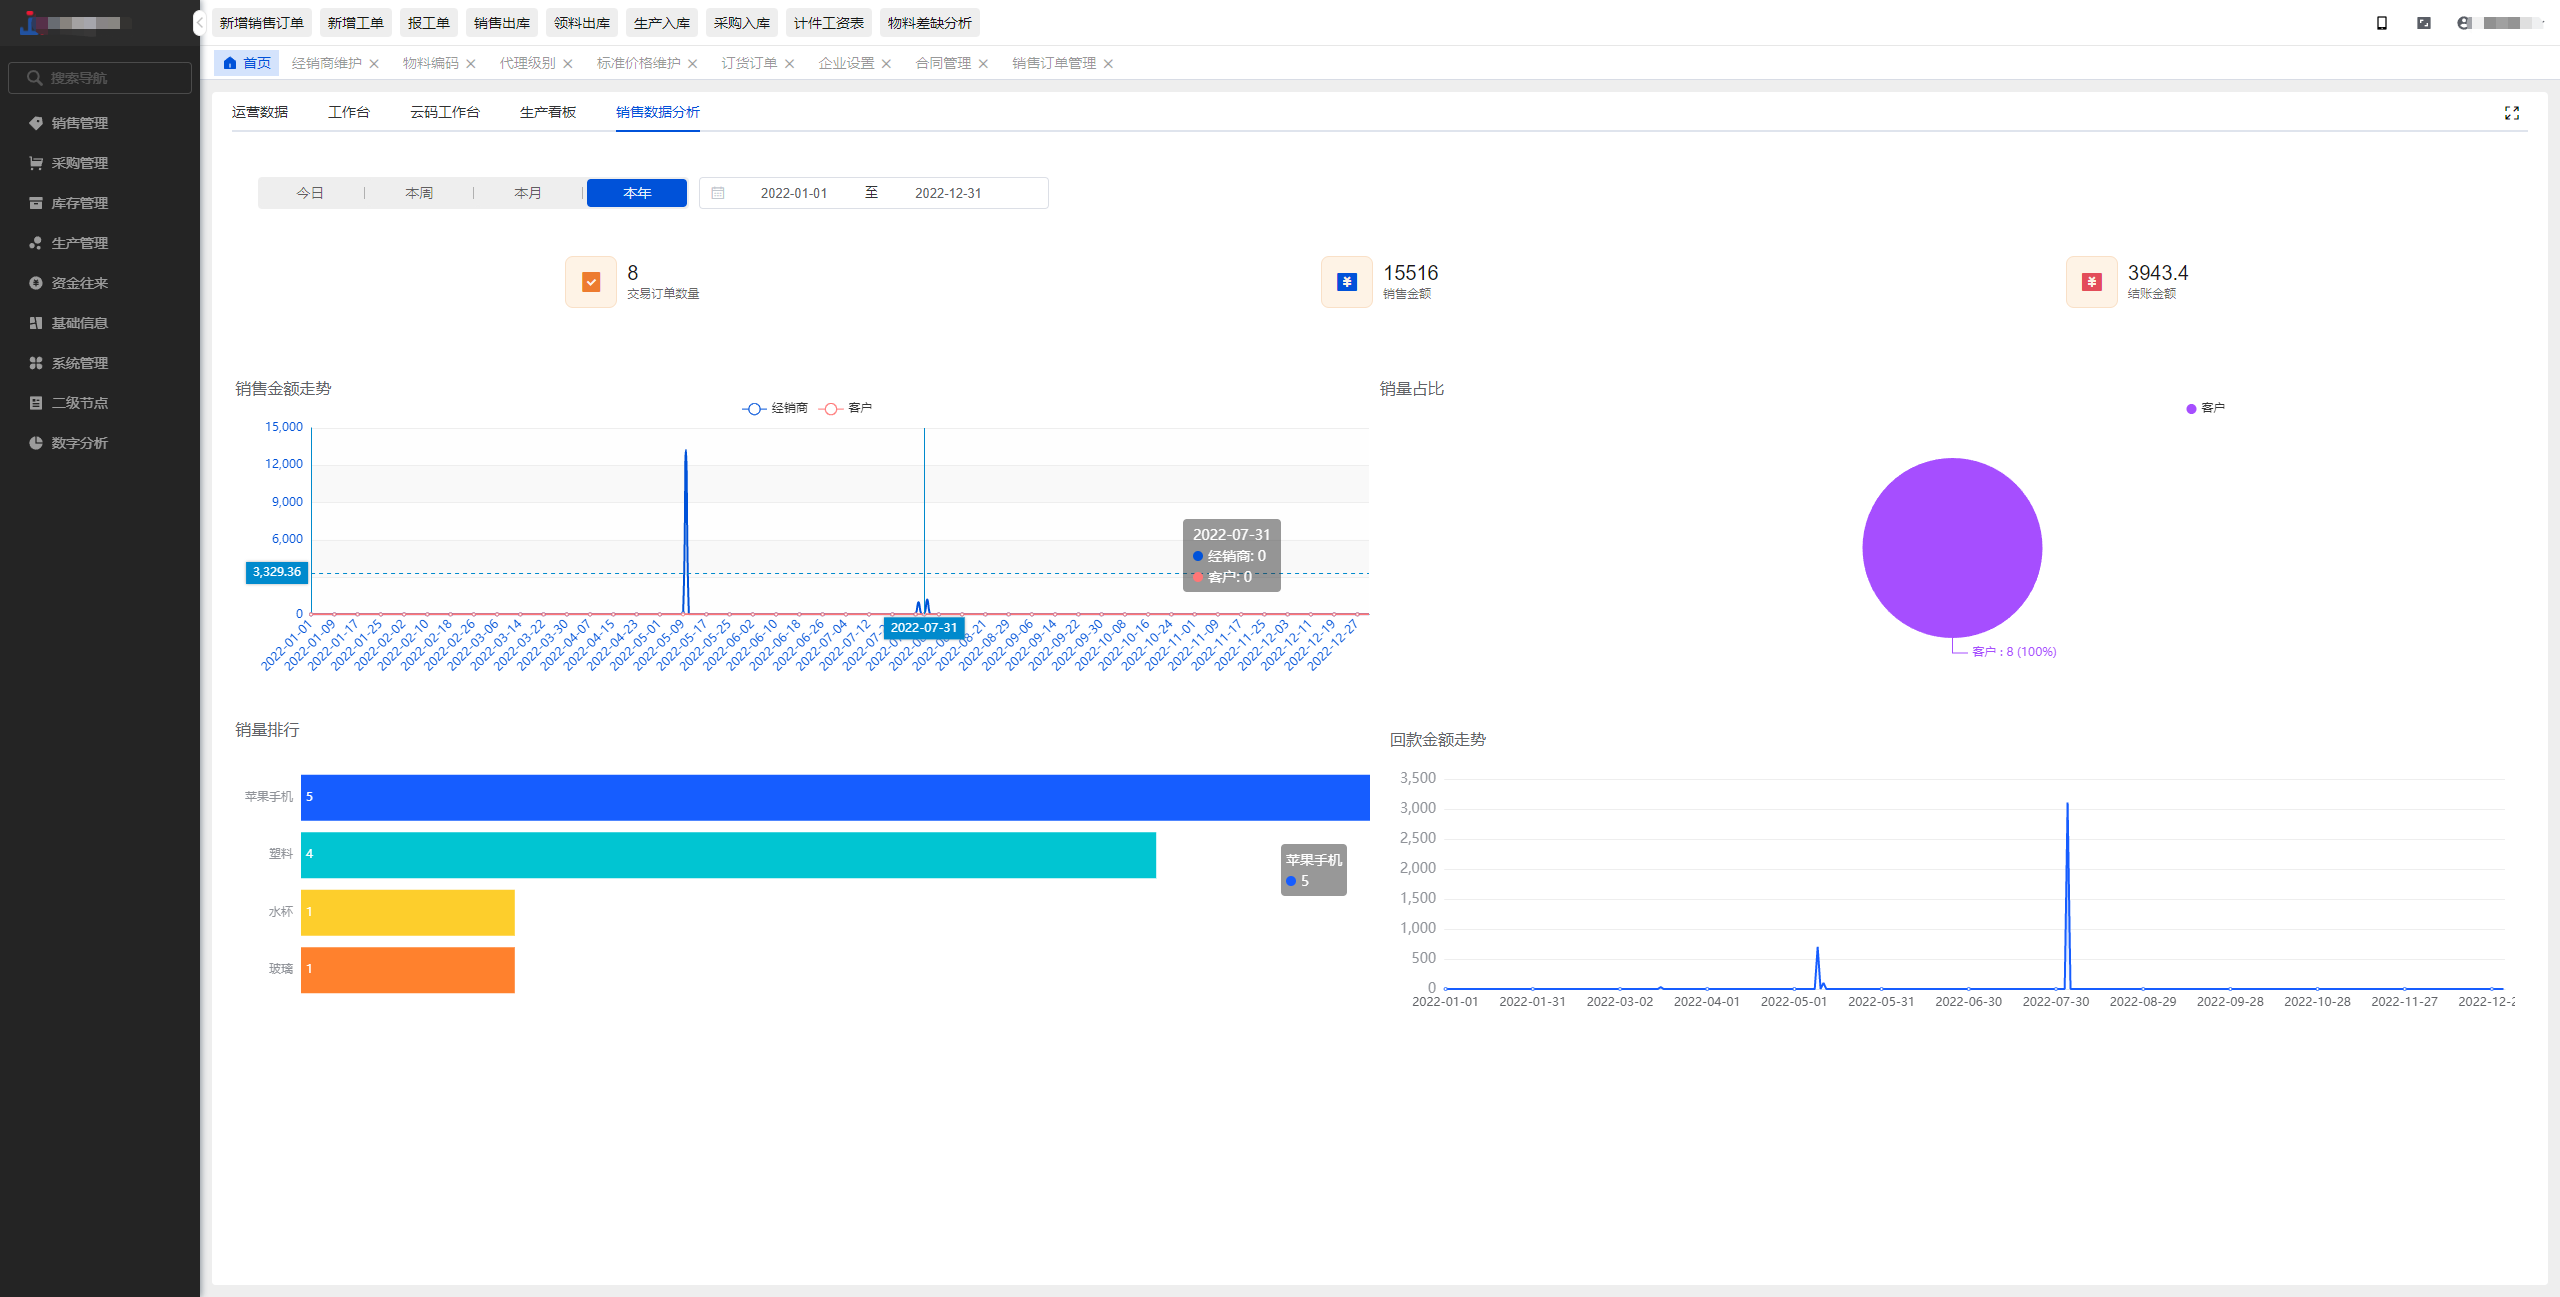This screenshot has height=1297, width=2560.
Task: Close the 合同管理 tab
Action: click(x=984, y=64)
